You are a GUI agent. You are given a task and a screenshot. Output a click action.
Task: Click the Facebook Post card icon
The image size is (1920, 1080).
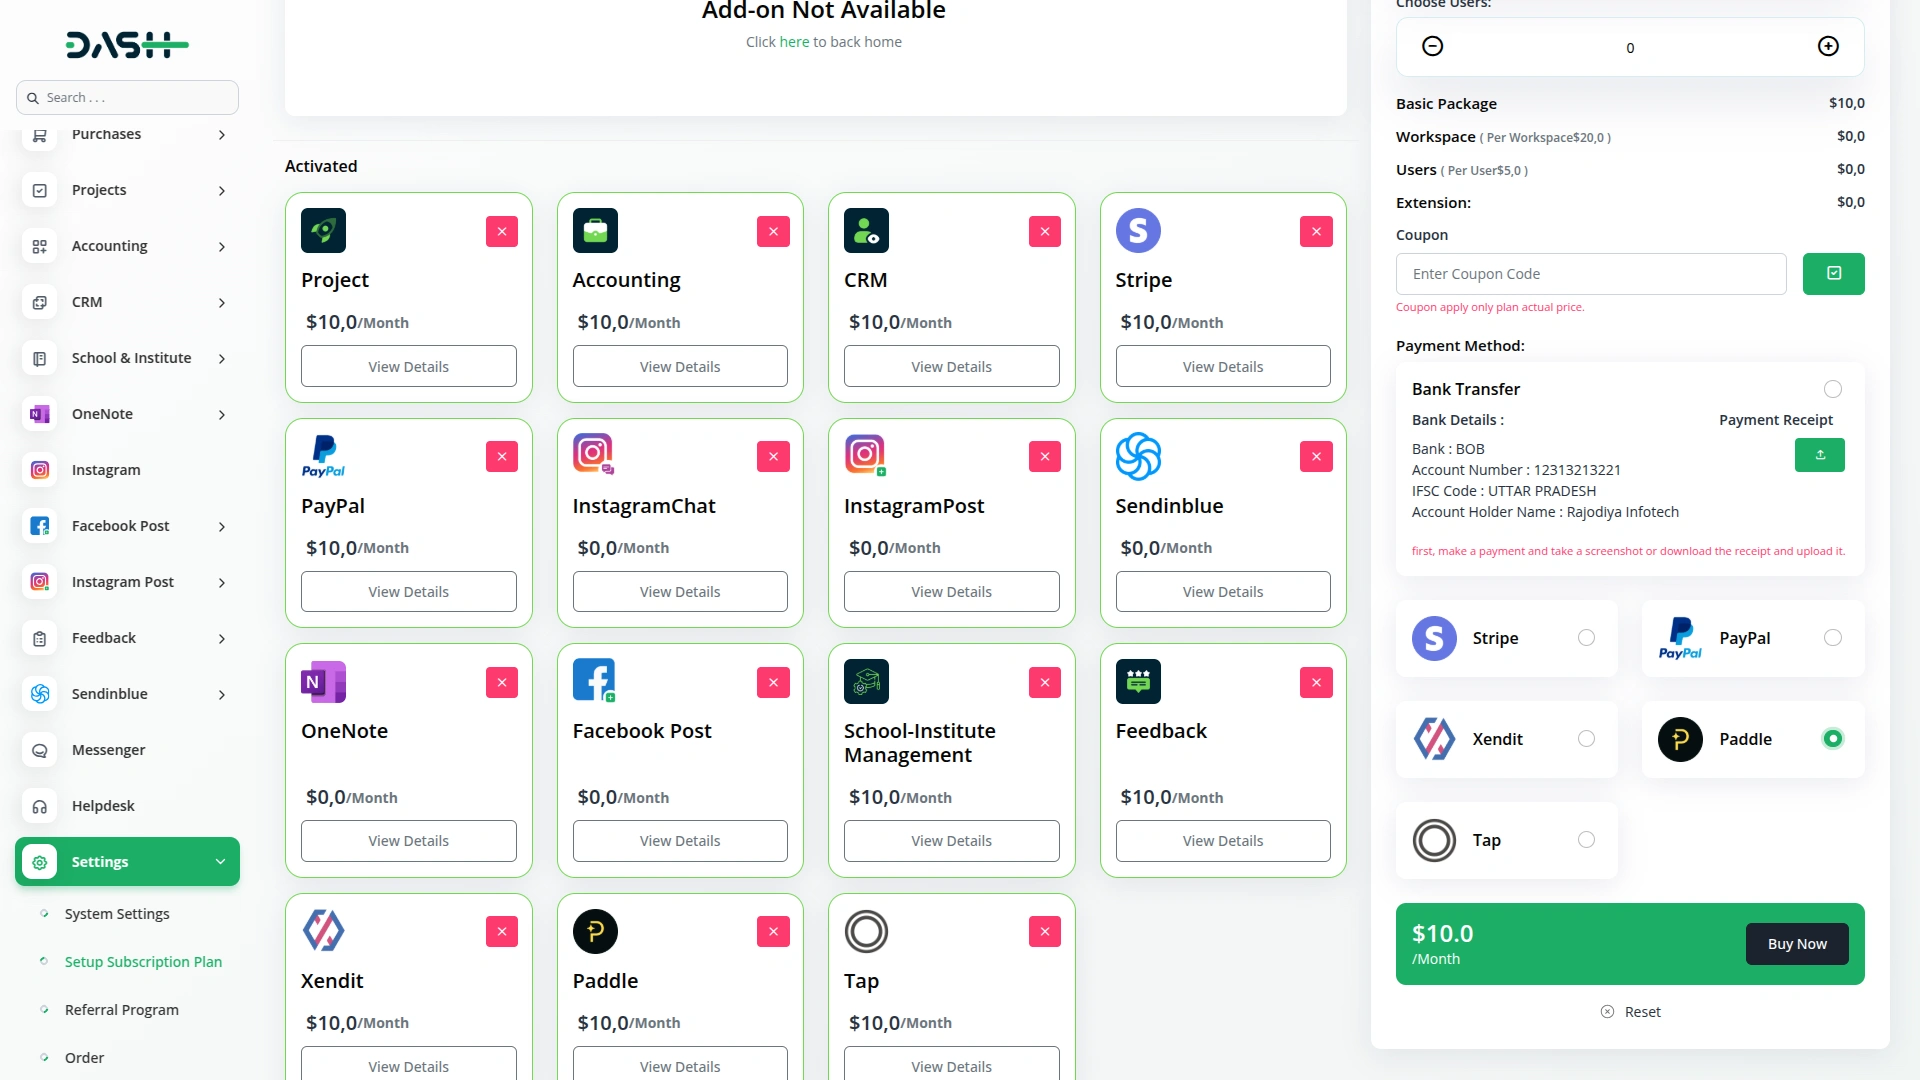(x=594, y=681)
